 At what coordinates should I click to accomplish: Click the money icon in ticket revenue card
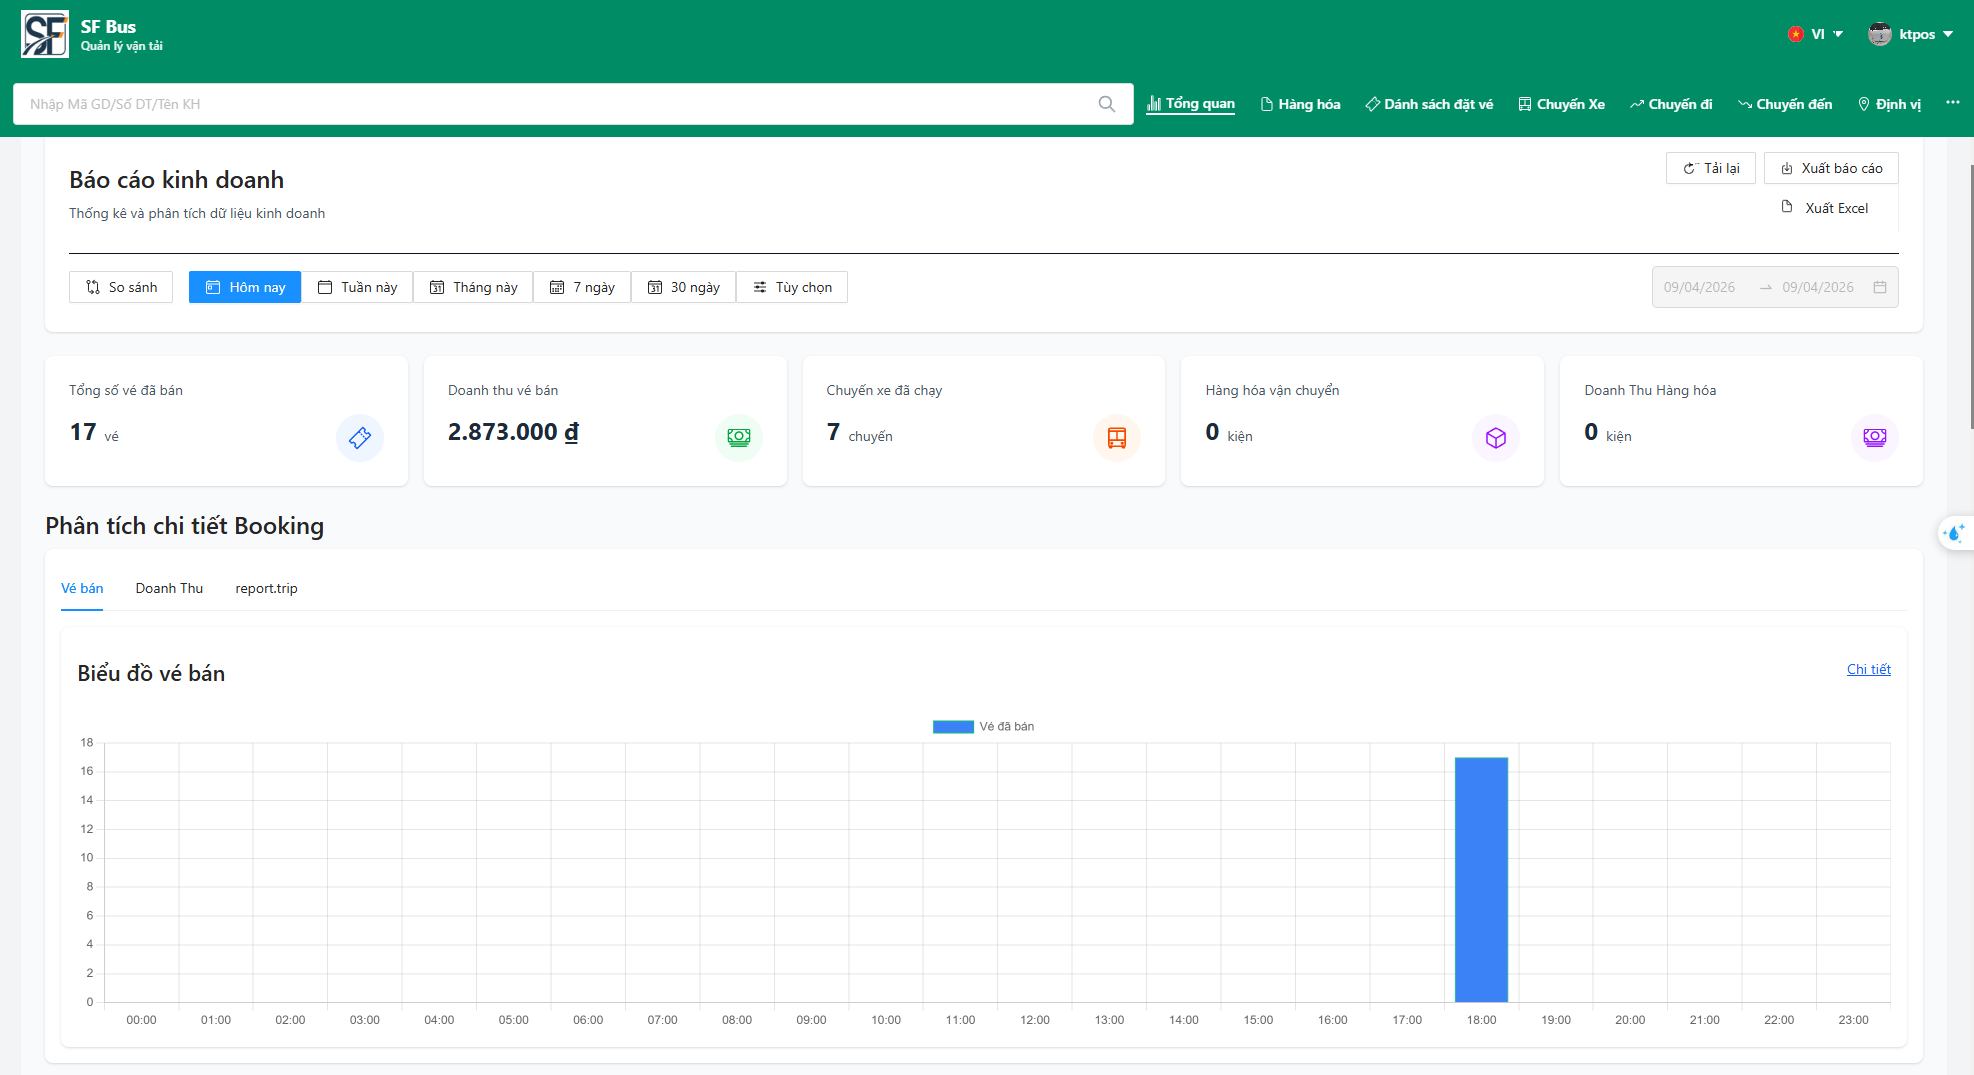tap(738, 437)
